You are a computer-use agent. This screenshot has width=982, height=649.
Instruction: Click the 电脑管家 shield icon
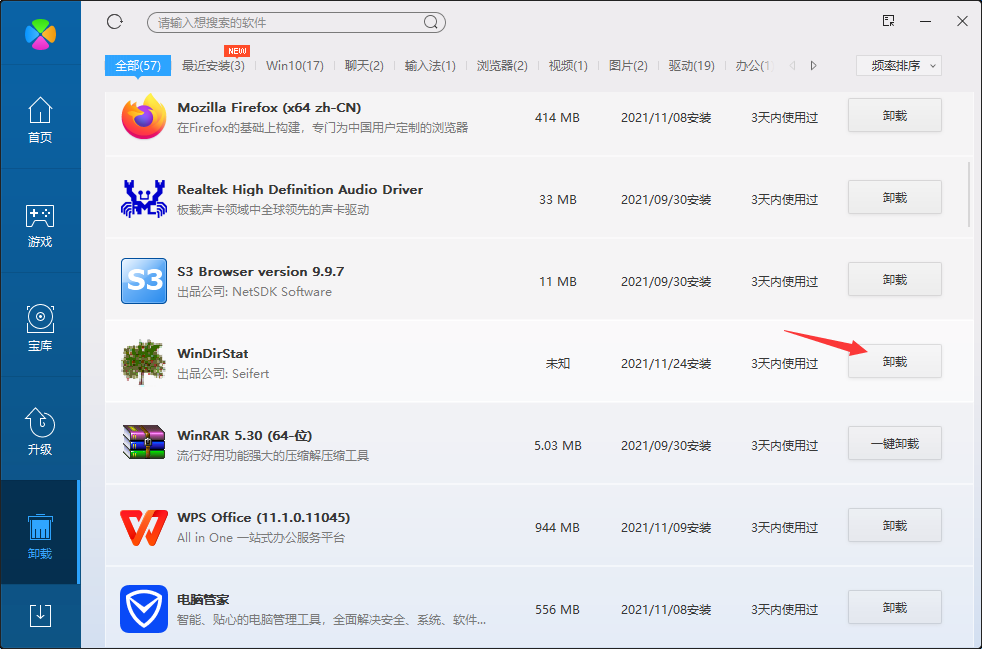[144, 609]
